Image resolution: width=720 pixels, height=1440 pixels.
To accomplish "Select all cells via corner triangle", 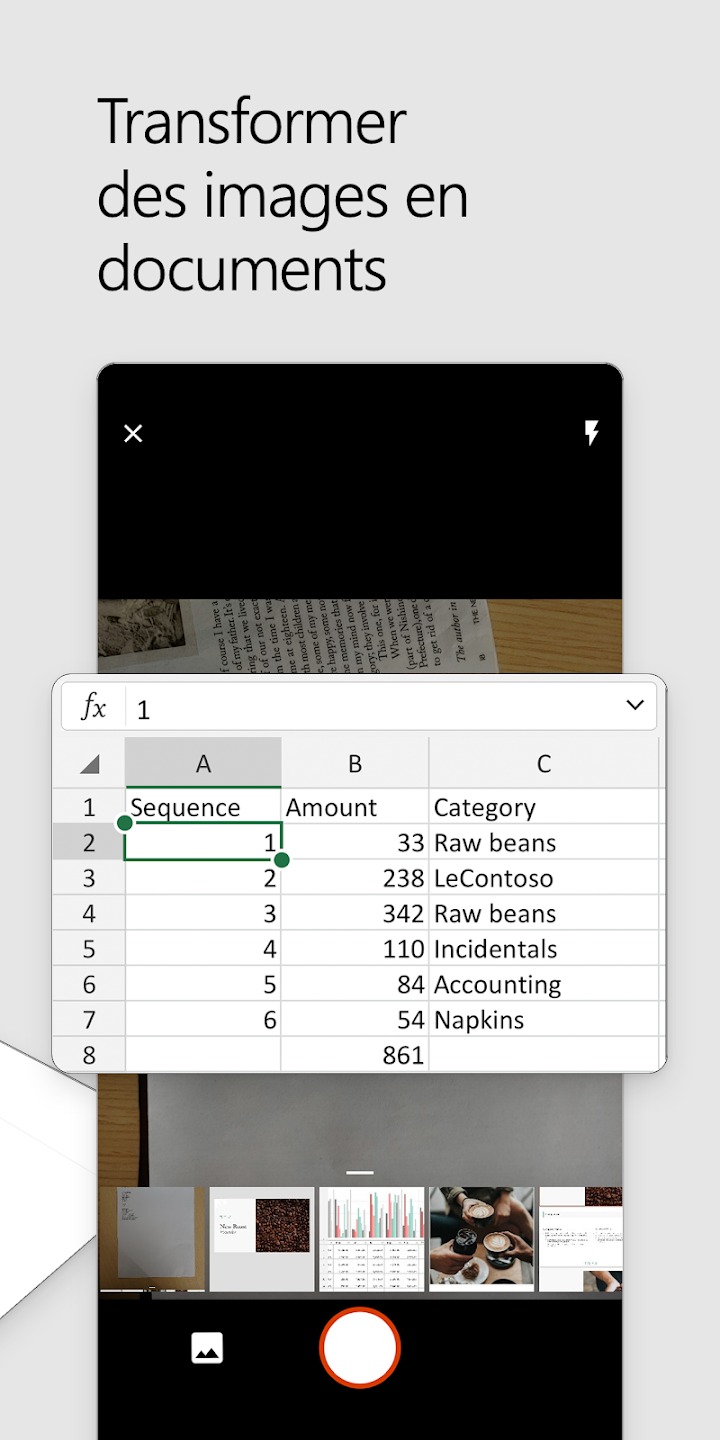I will pos(89,764).
